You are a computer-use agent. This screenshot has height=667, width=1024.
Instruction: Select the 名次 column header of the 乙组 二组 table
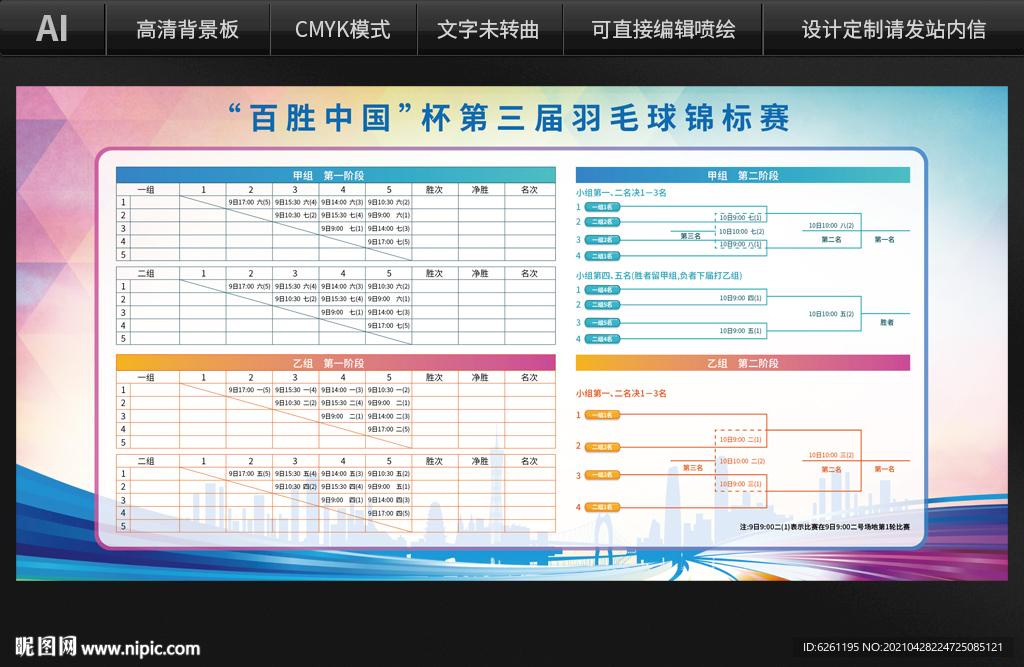[530, 461]
